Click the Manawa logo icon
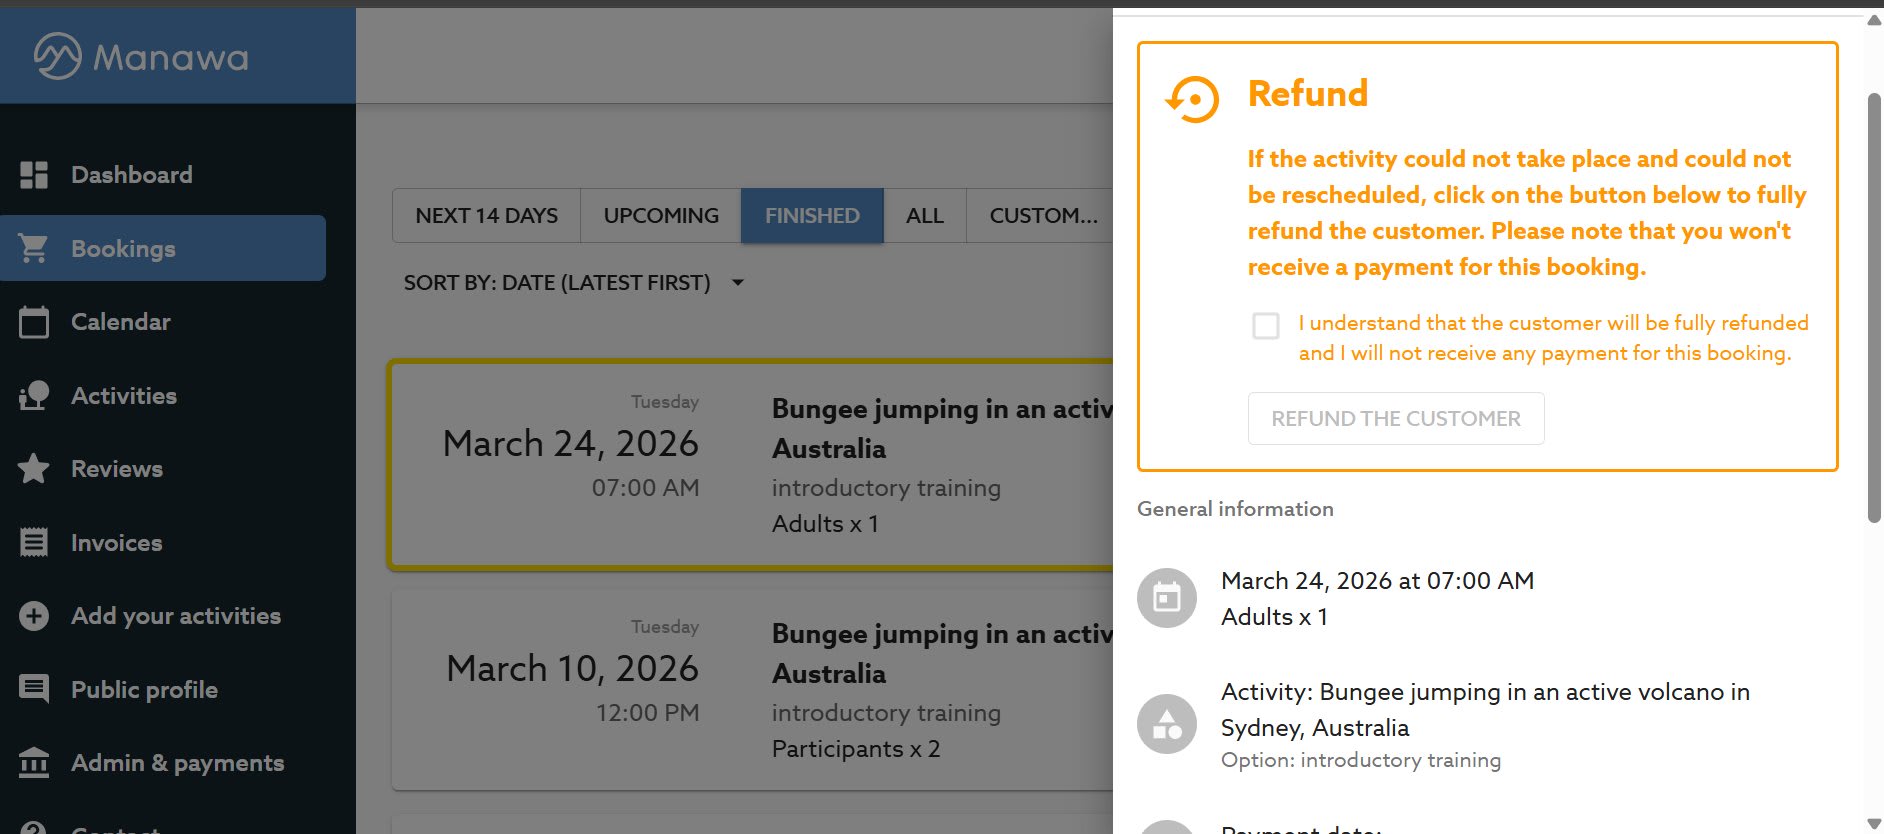The height and width of the screenshot is (834, 1884). [57, 56]
